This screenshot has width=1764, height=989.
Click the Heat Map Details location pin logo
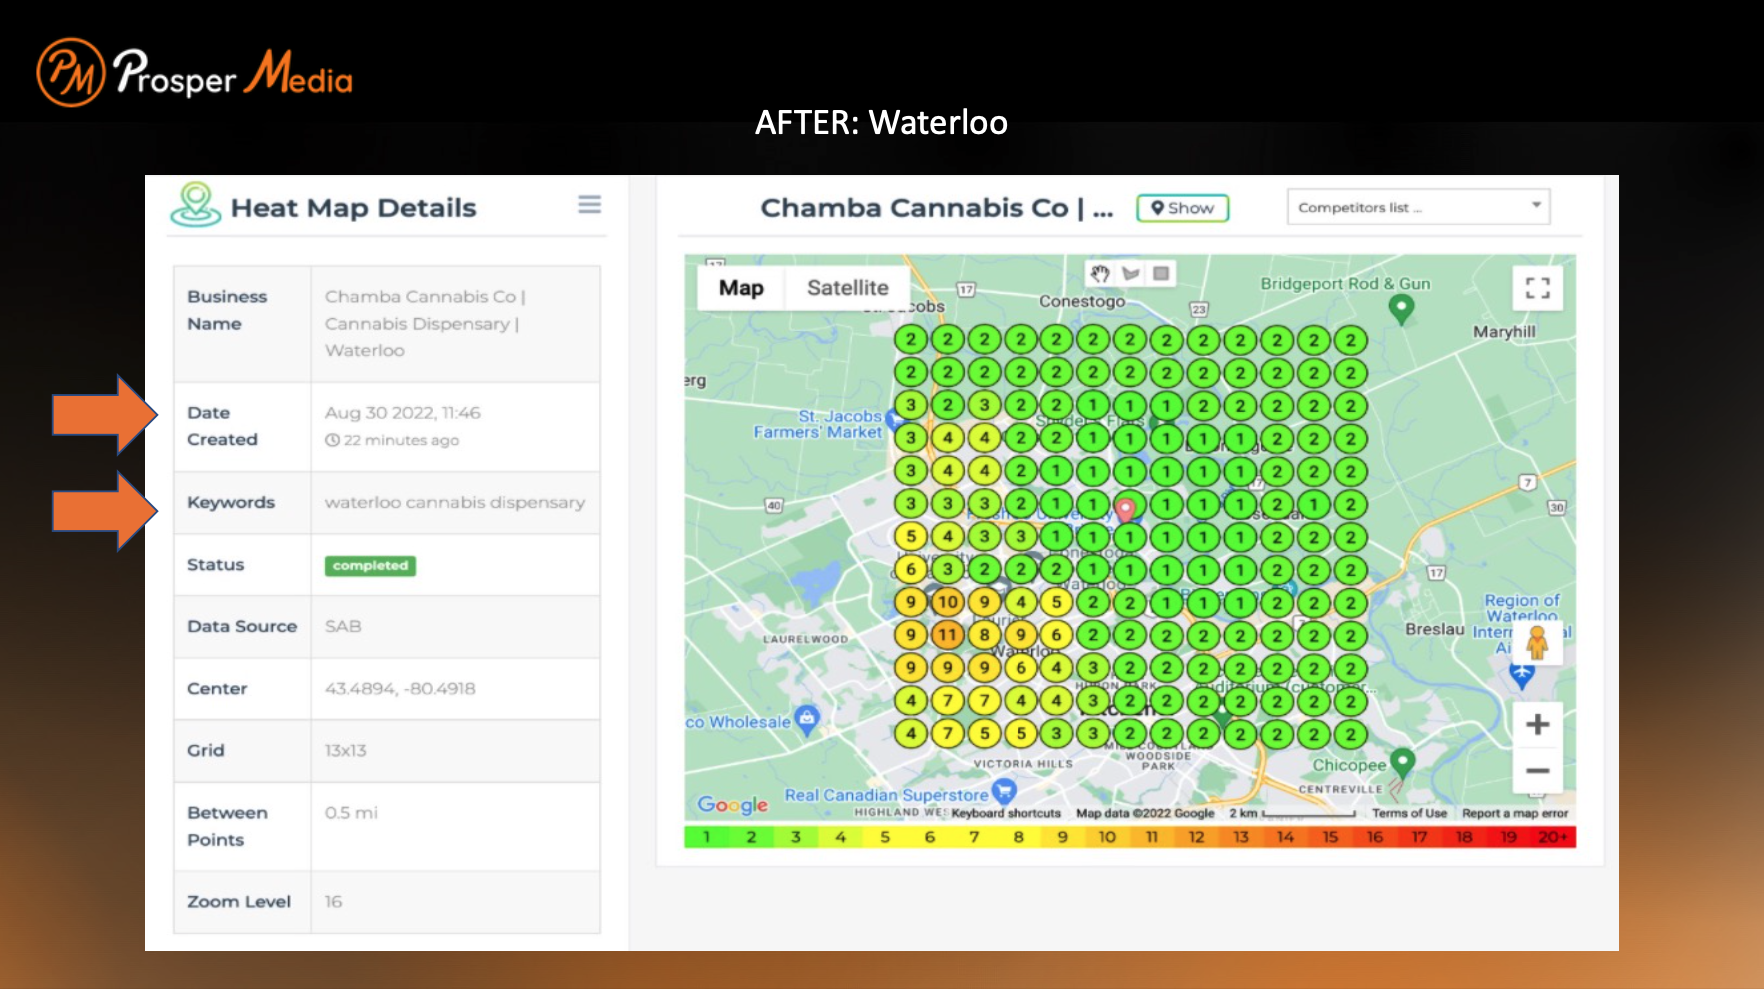pos(196,204)
